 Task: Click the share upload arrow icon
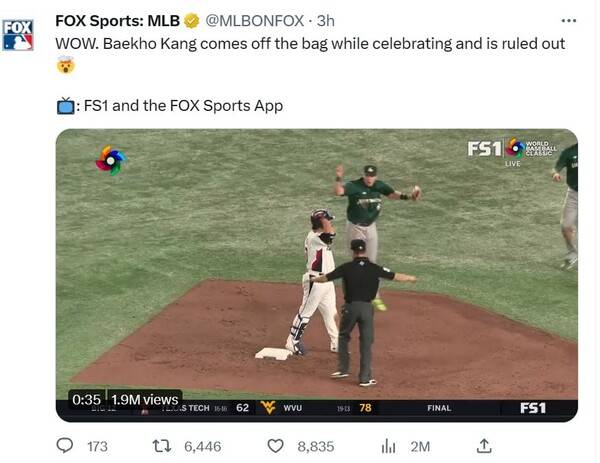click(x=483, y=445)
